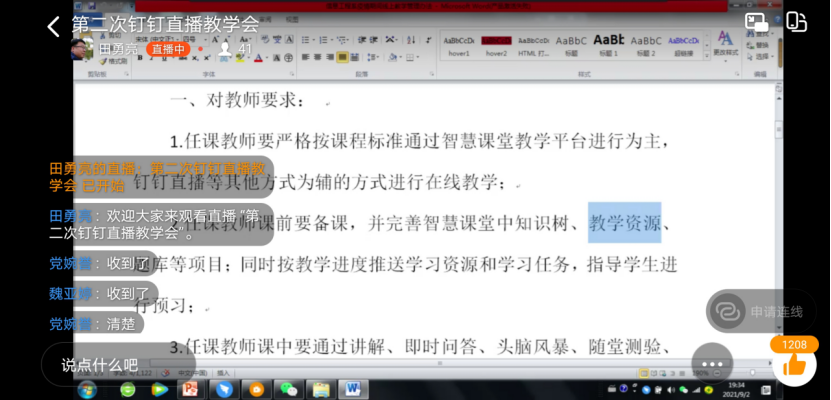
Task: Switch to picture-in-picture window mode
Action: [757, 22]
